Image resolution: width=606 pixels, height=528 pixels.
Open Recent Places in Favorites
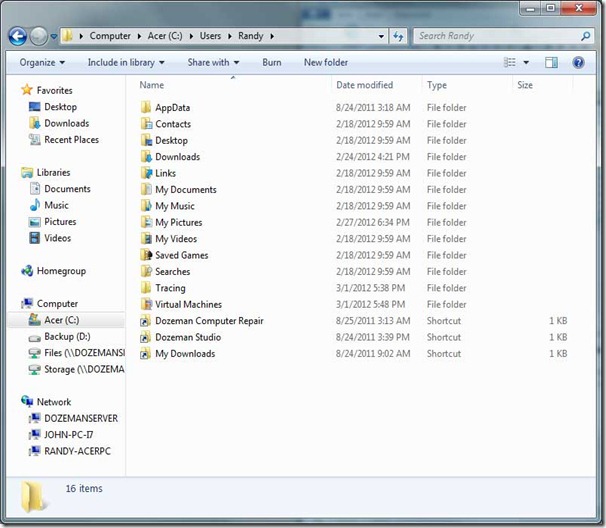[x=71, y=140]
